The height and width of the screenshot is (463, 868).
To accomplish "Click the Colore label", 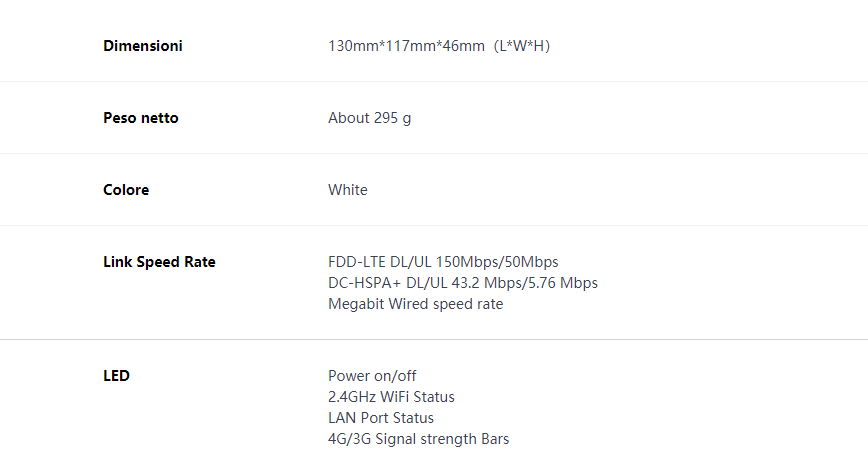I will tap(126, 190).
